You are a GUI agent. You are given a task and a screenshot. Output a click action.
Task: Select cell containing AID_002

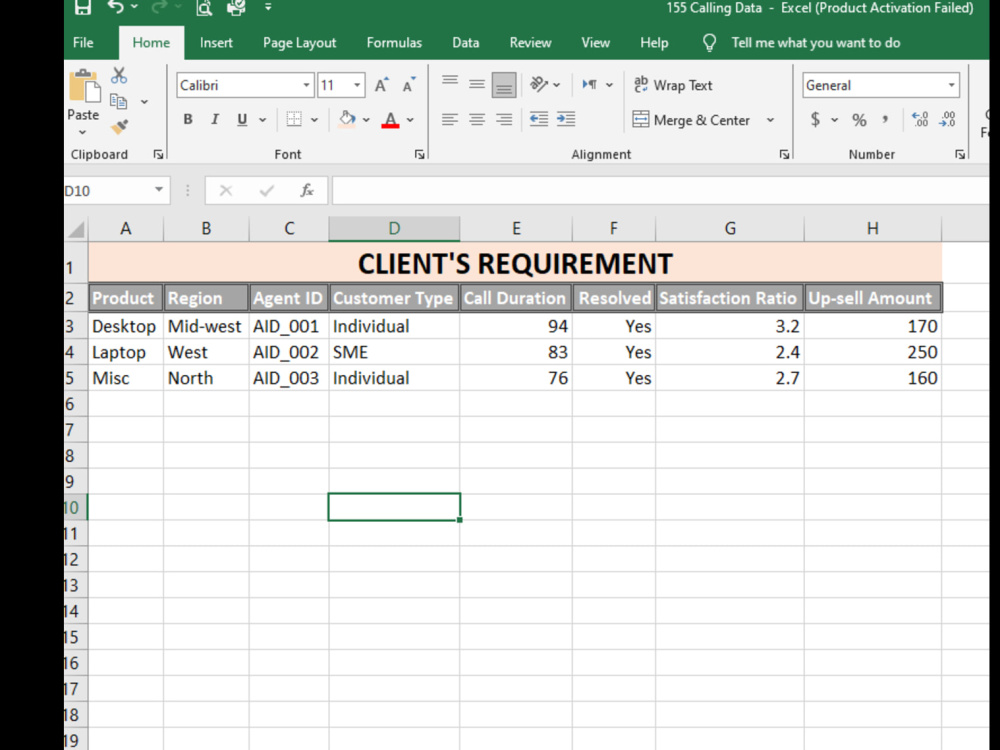[289, 352]
